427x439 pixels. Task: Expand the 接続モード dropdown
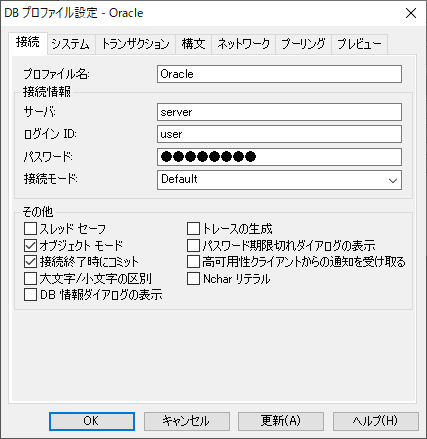click(x=279, y=180)
